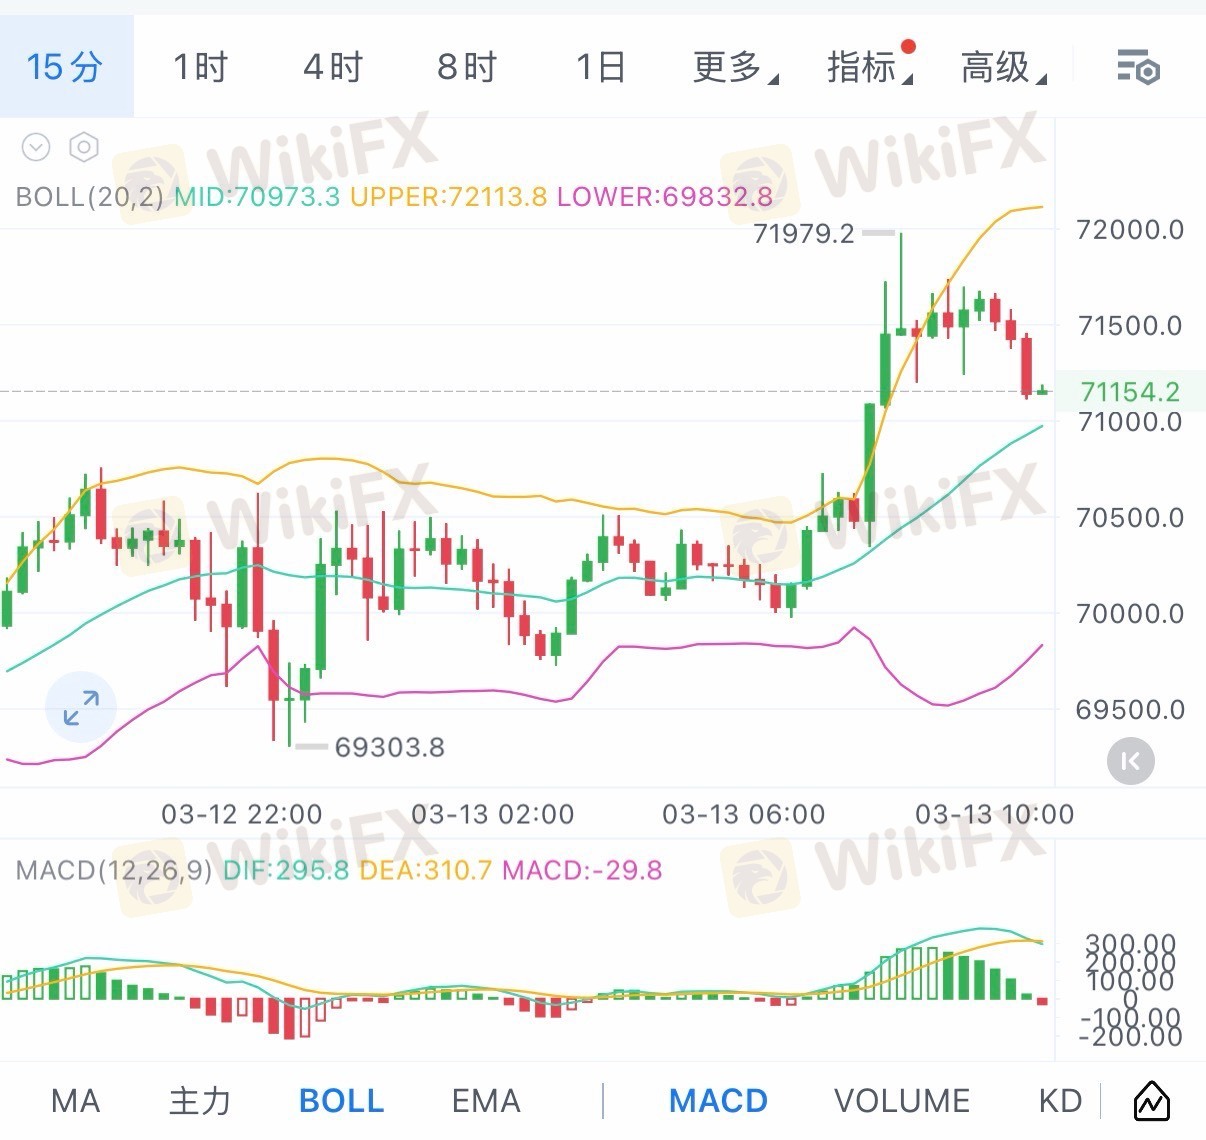Expand the 更多 timeframe dropdown
The height and width of the screenshot is (1140, 1206).
tap(735, 68)
